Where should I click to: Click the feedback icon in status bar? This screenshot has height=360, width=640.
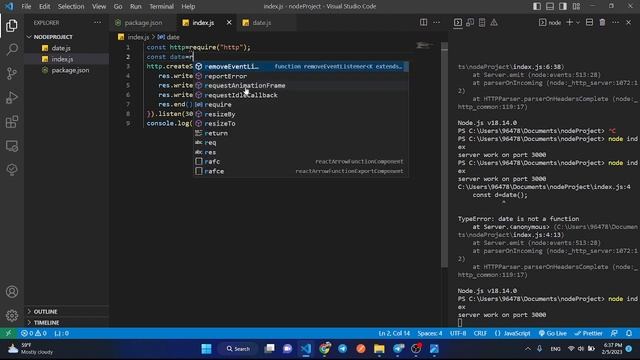(x=614, y=333)
